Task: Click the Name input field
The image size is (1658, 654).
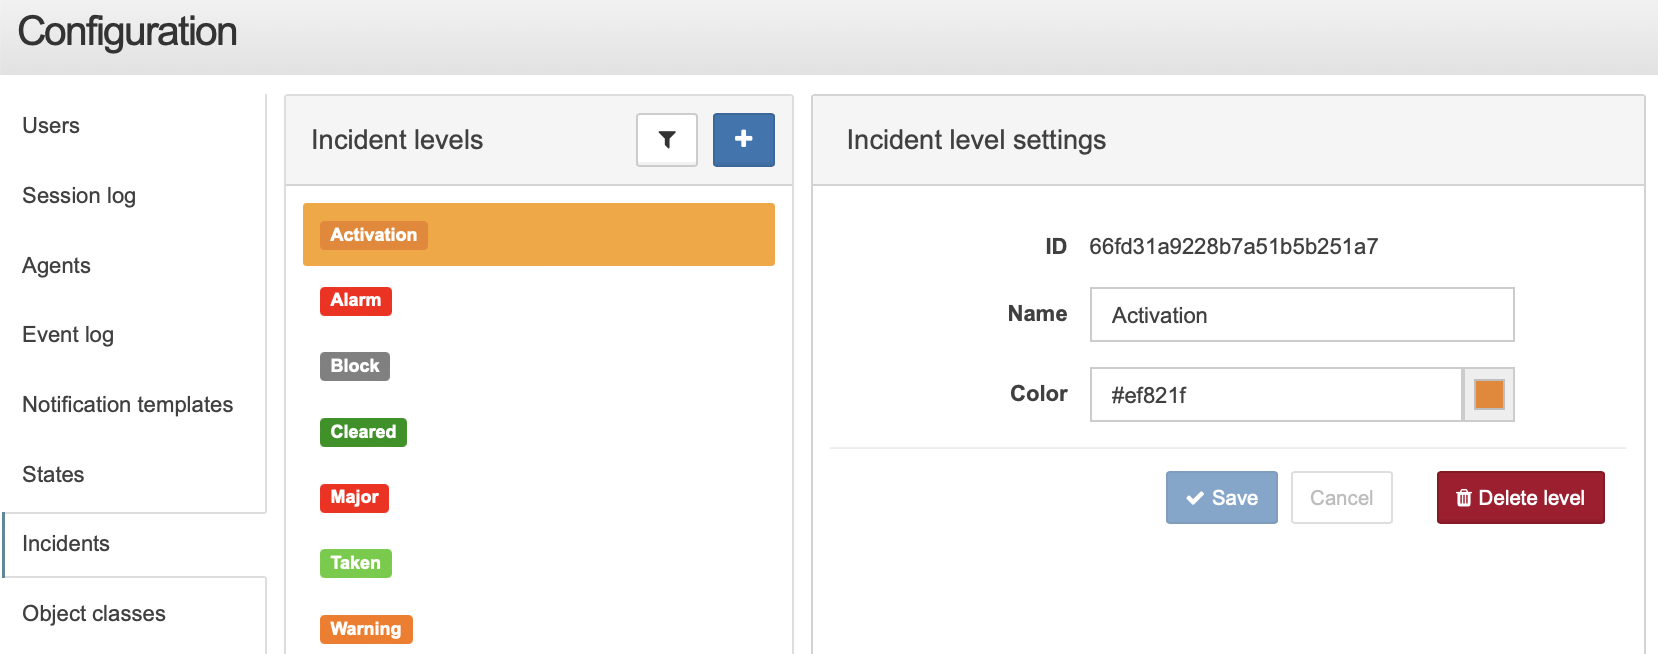Action: point(1302,315)
